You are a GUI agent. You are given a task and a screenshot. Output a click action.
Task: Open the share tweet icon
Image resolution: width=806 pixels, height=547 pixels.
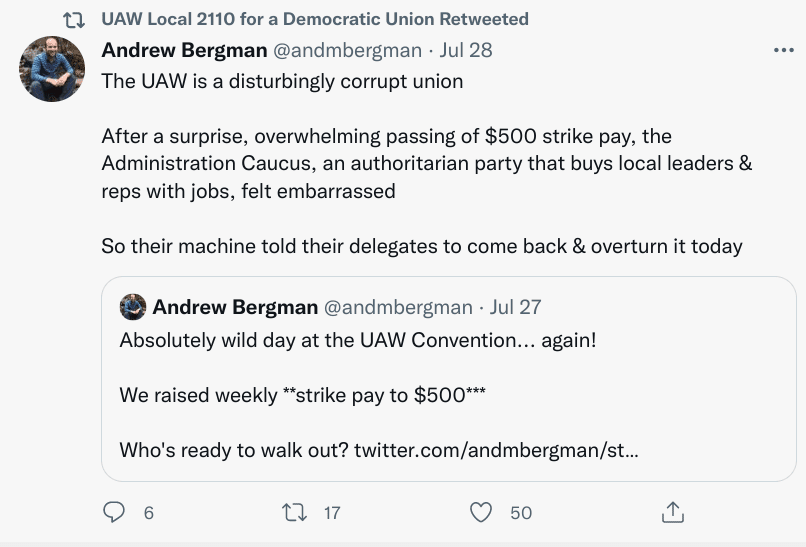click(x=673, y=512)
